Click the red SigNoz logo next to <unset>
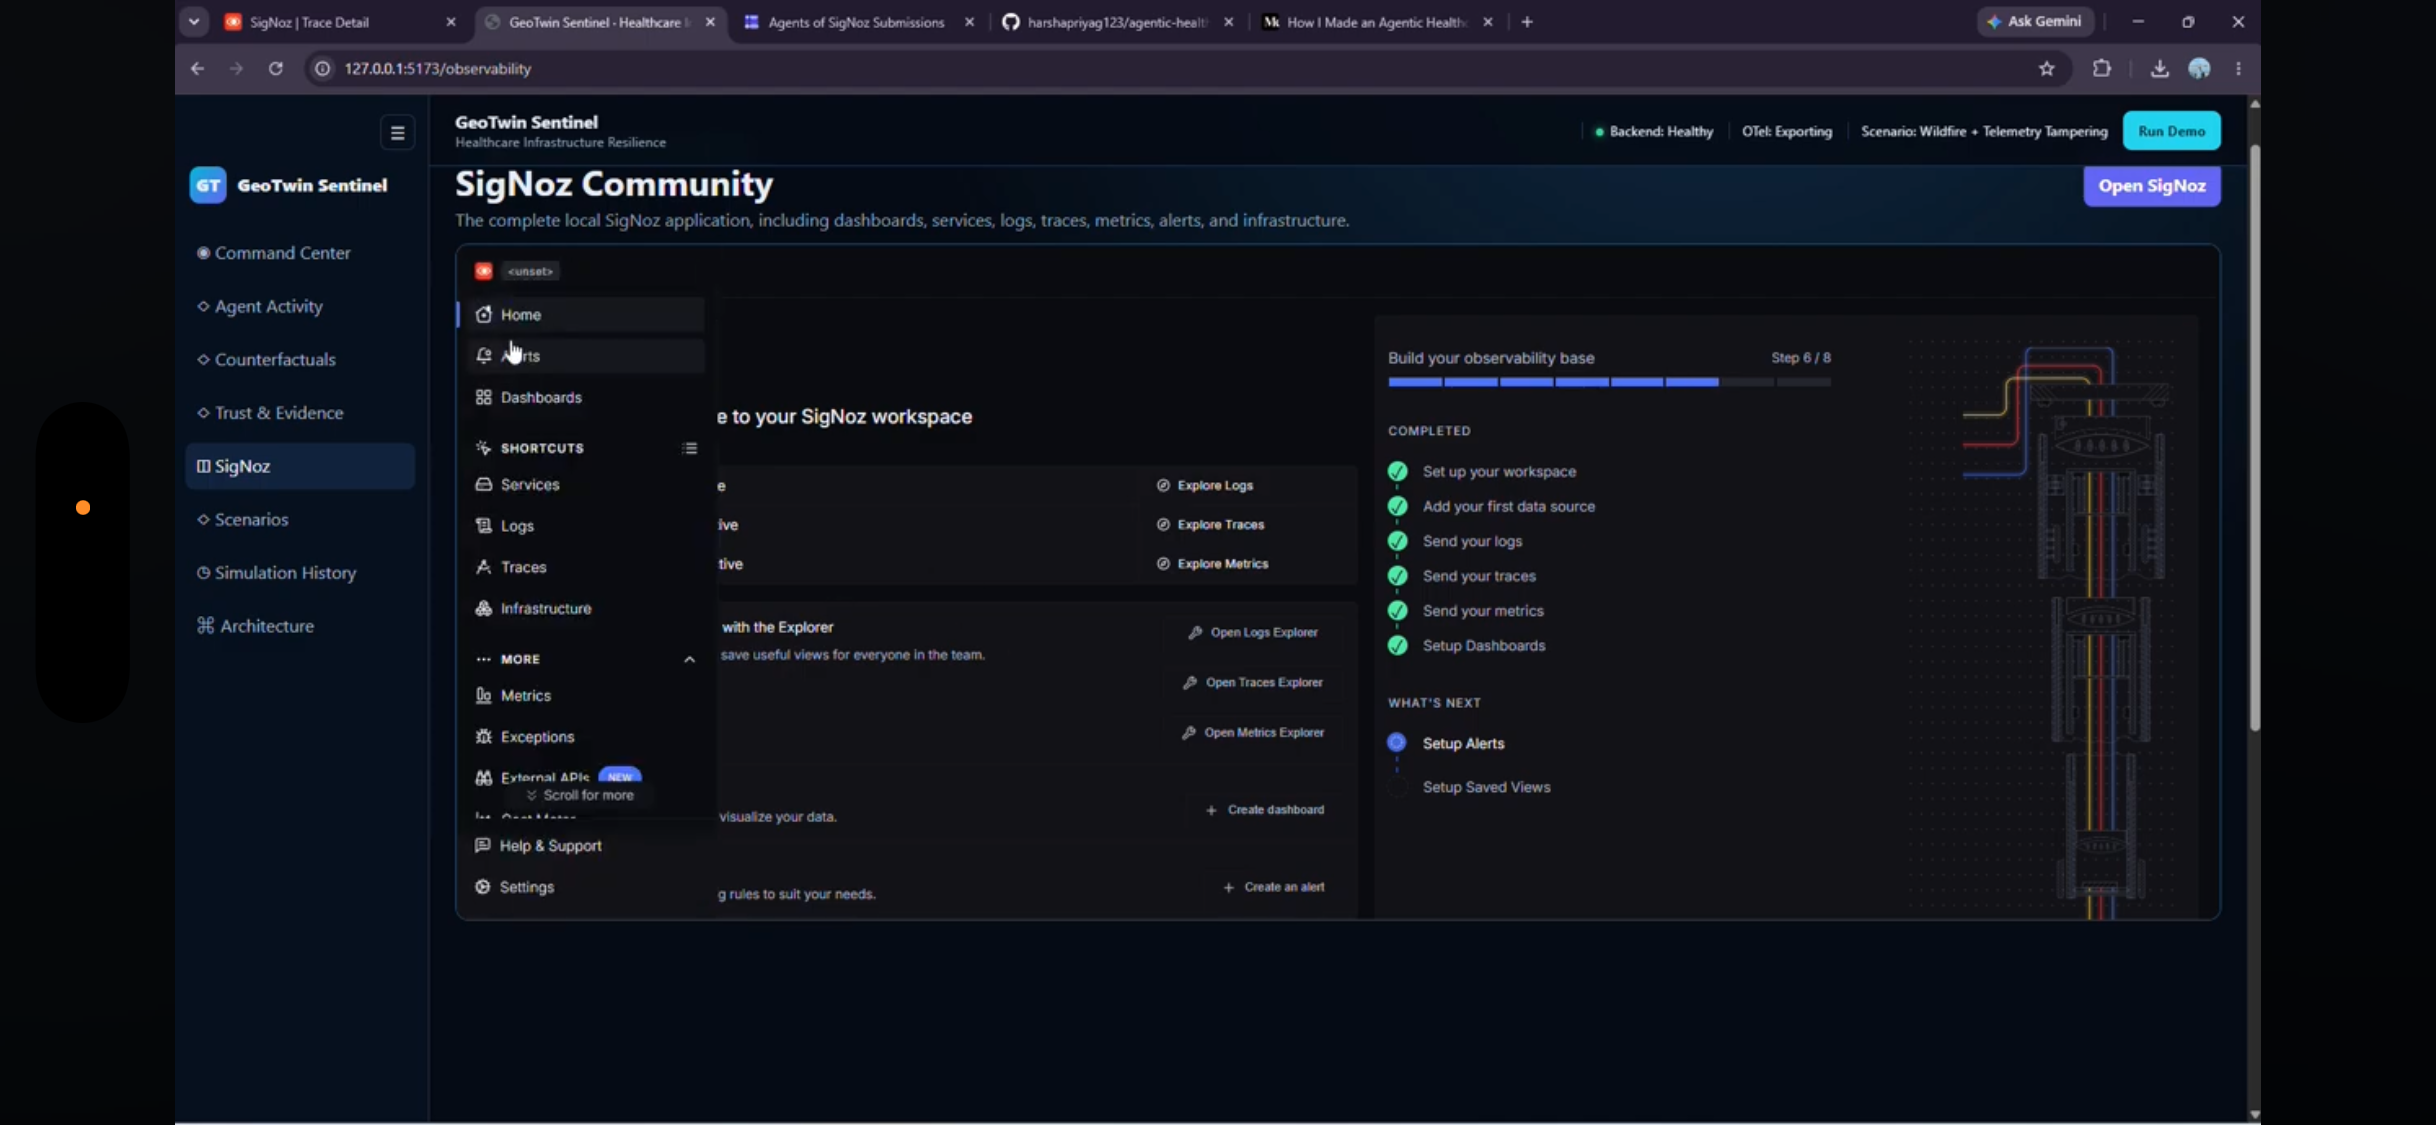This screenshot has height=1125, width=2436. pyautogui.click(x=484, y=271)
